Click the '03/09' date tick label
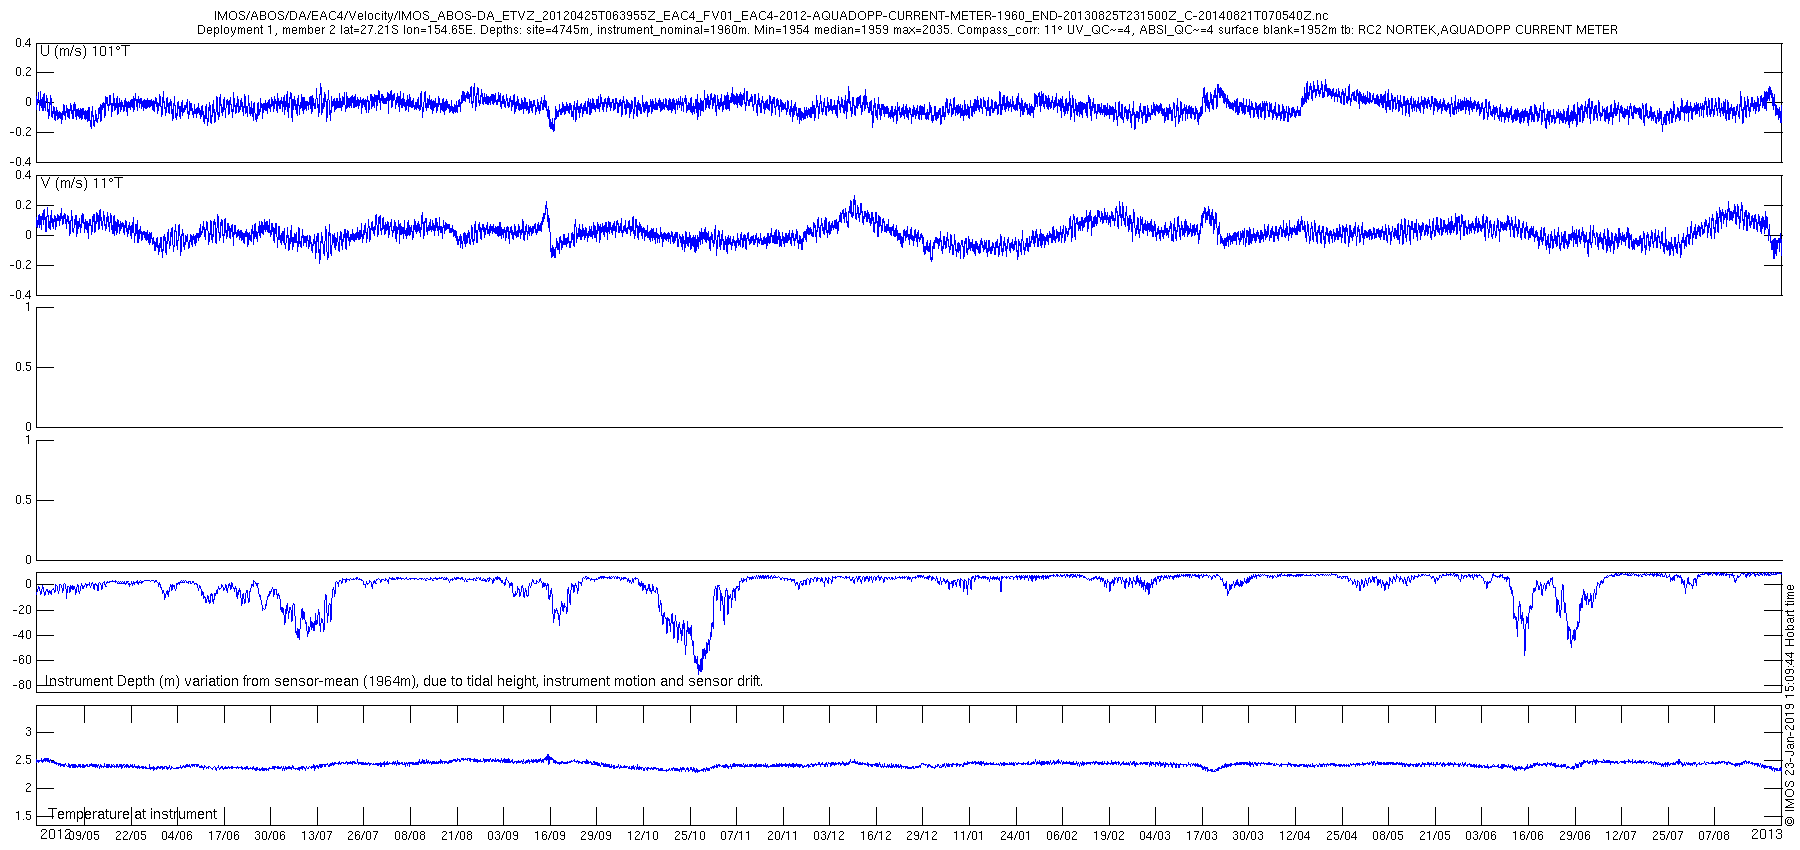The image size is (1800, 850). tap(503, 836)
